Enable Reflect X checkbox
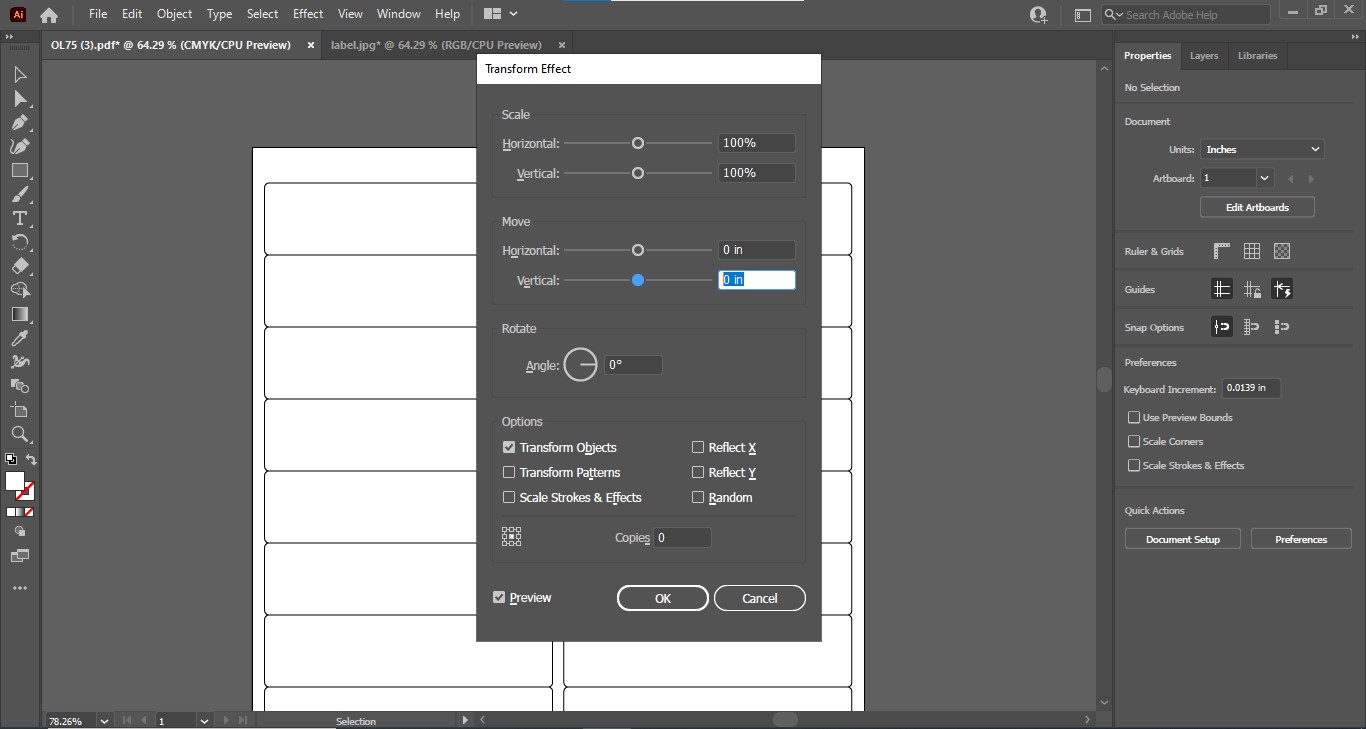Screen dimensions: 1366x729 (x=698, y=447)
